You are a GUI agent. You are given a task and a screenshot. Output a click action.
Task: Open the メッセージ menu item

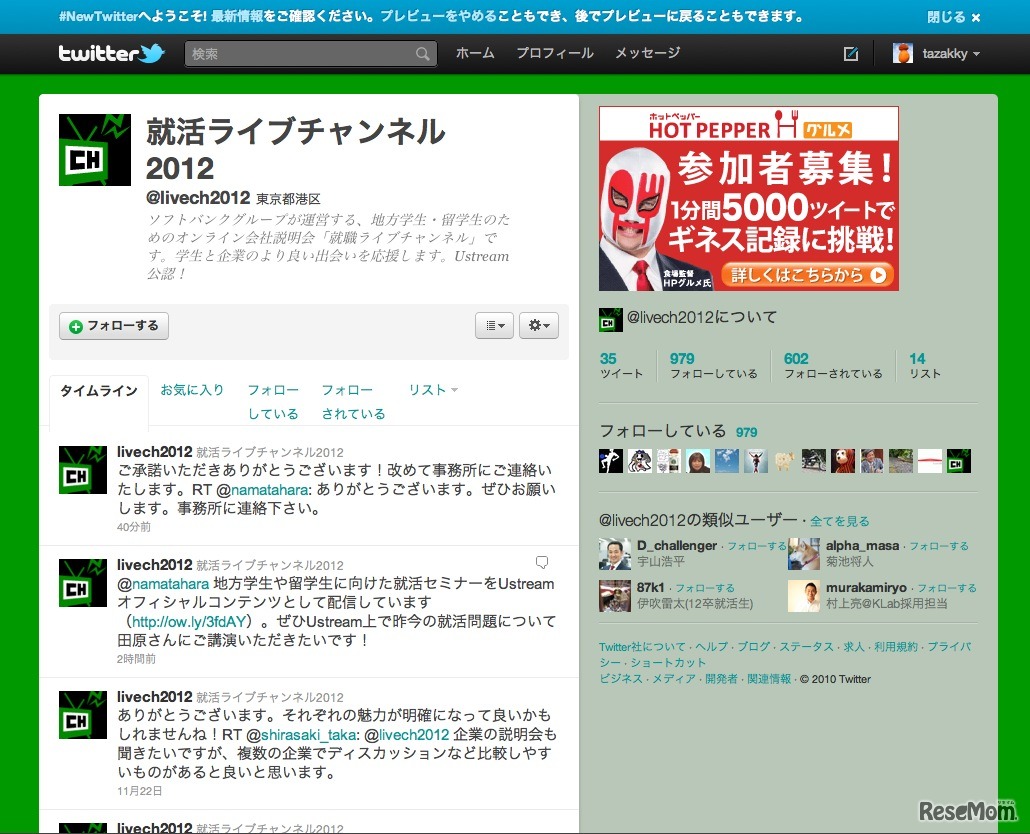(647, 54)
